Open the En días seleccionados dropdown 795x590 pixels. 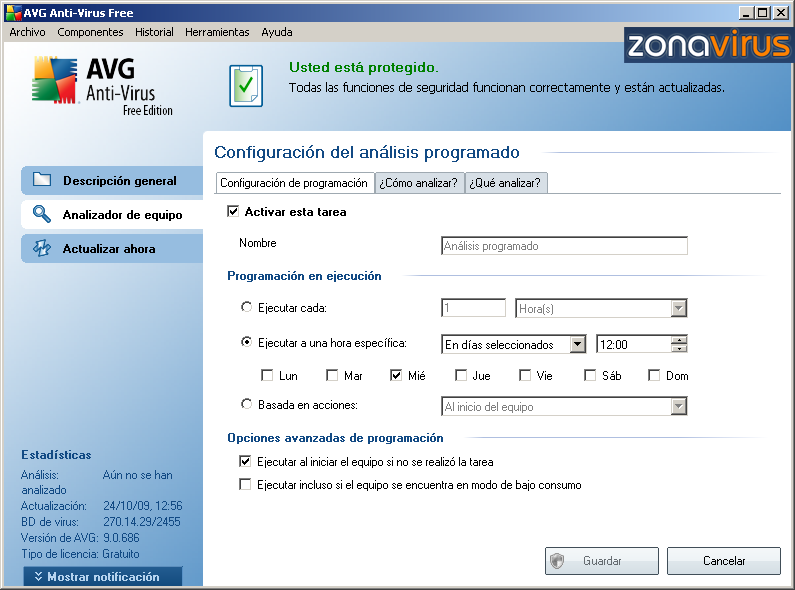pos(577,344)
